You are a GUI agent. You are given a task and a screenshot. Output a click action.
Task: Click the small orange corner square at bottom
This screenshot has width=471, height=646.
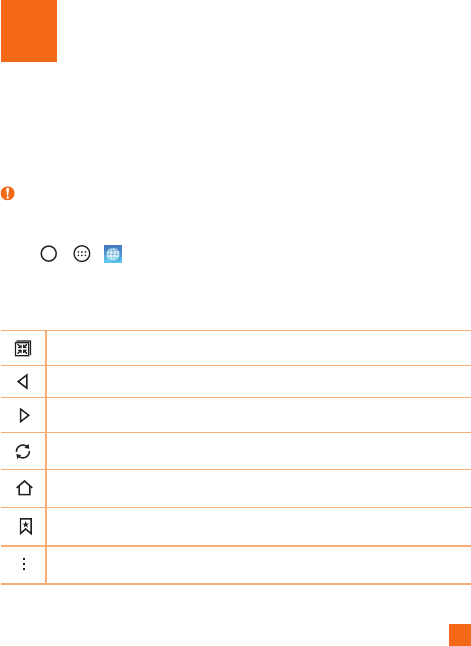(x=460, y=635)
